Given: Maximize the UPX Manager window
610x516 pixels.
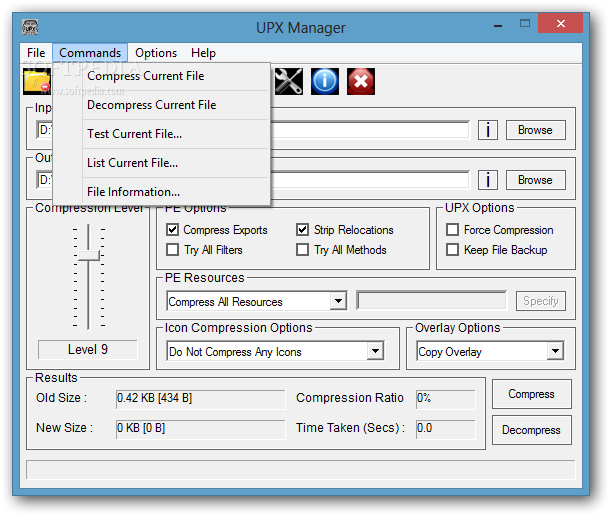Looking at the screenshot, I should click(x=525, y=24).
